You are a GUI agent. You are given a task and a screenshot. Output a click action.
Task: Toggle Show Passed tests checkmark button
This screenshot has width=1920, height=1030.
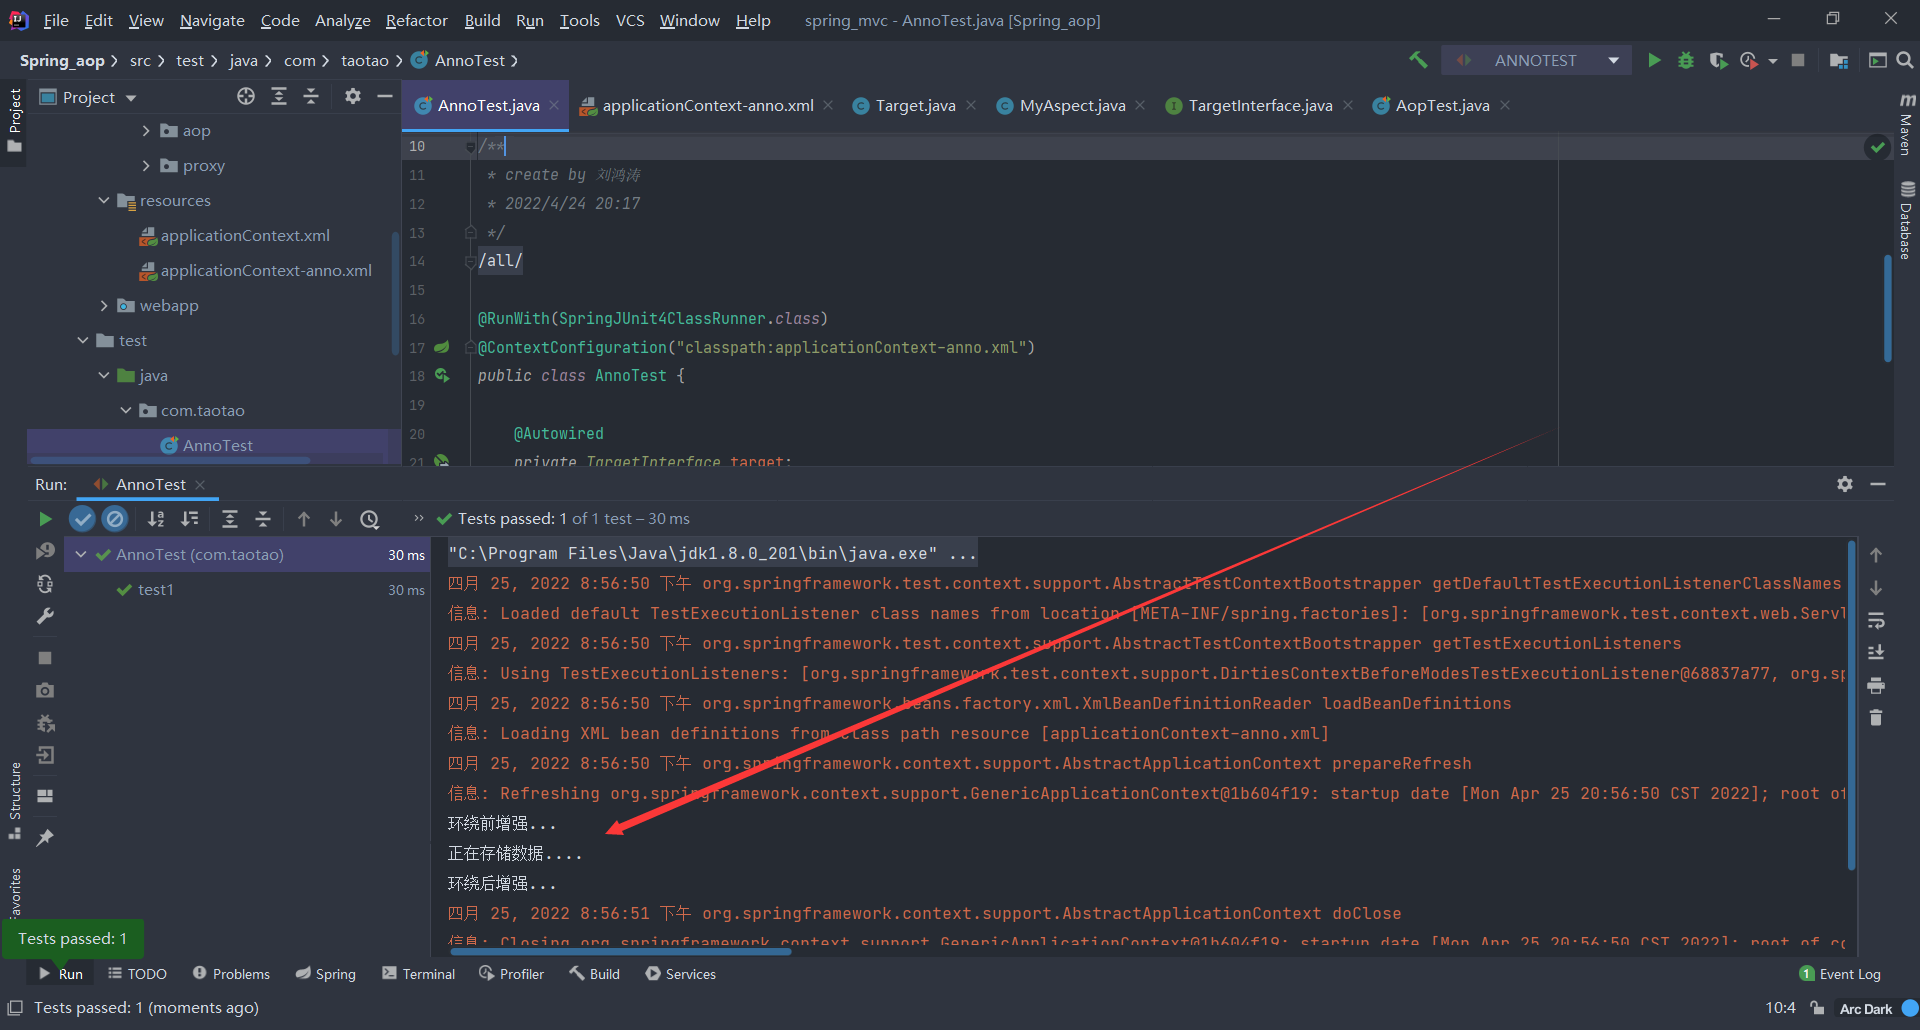point(82,518)
